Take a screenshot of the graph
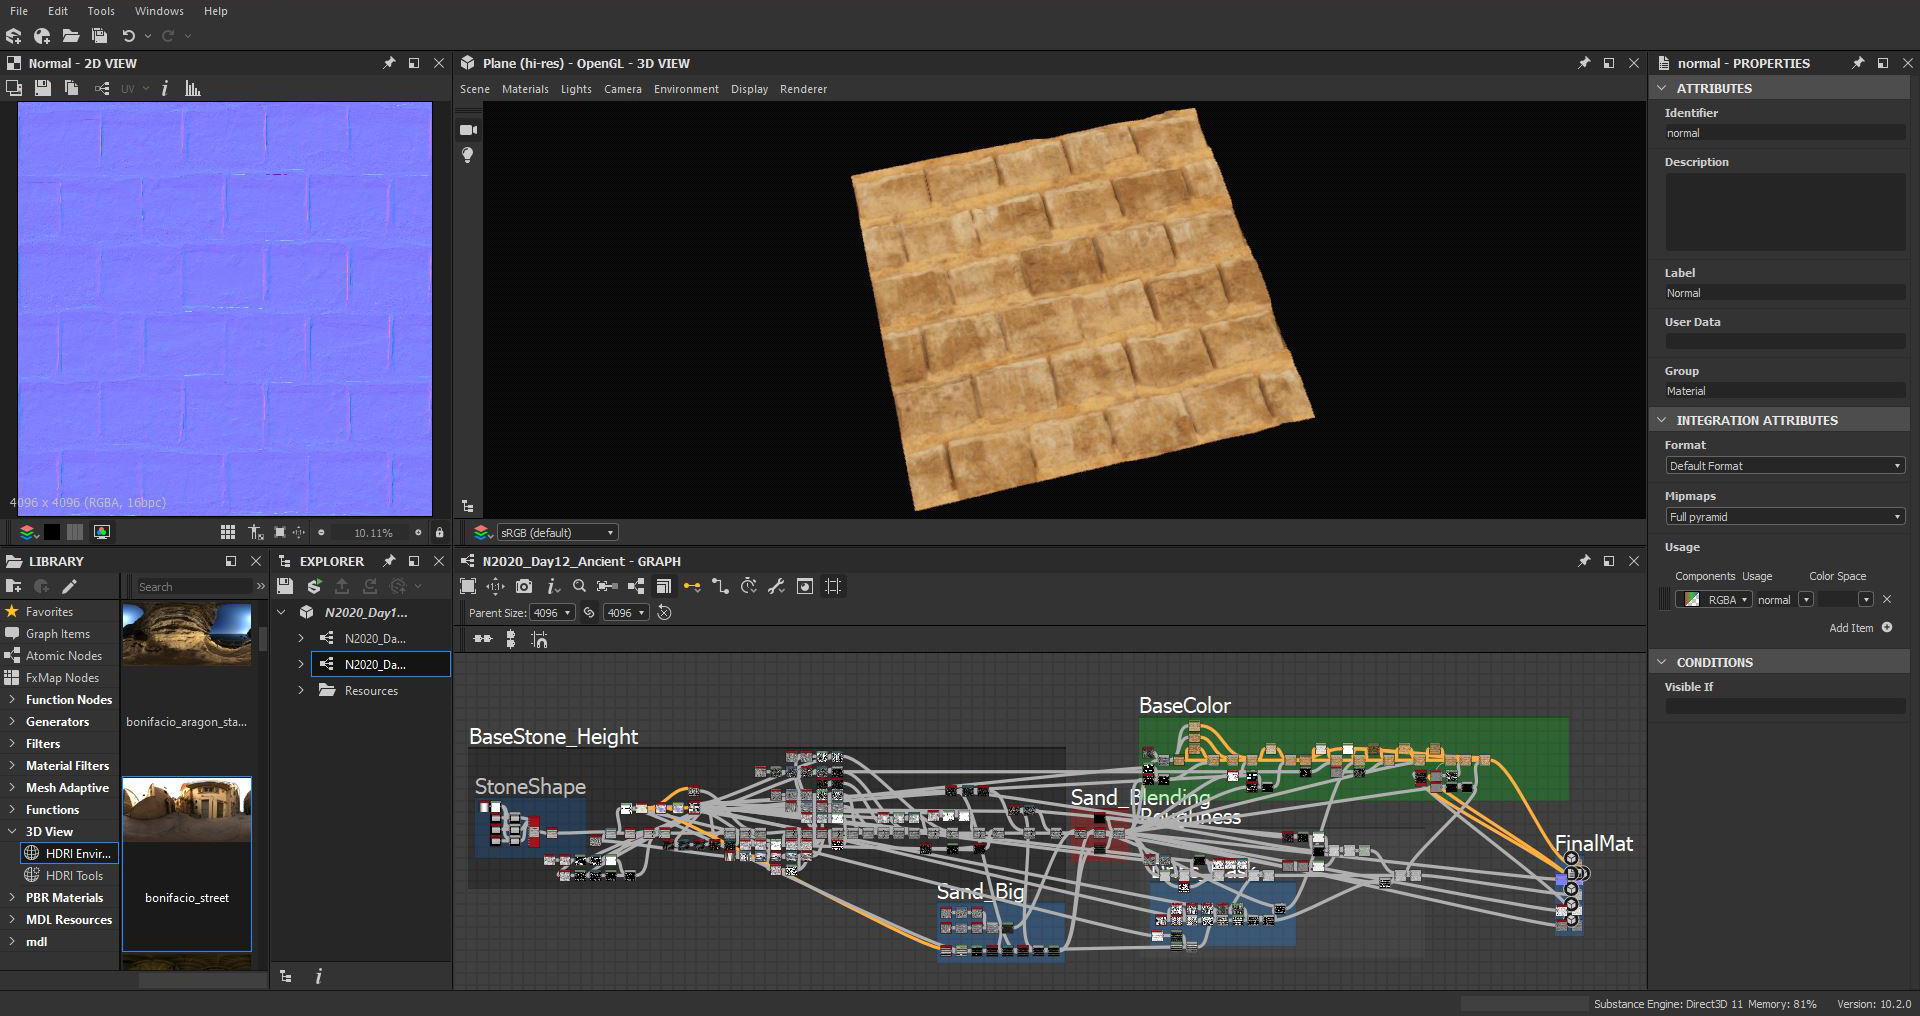The image size is (1920, 1016). 524,586
